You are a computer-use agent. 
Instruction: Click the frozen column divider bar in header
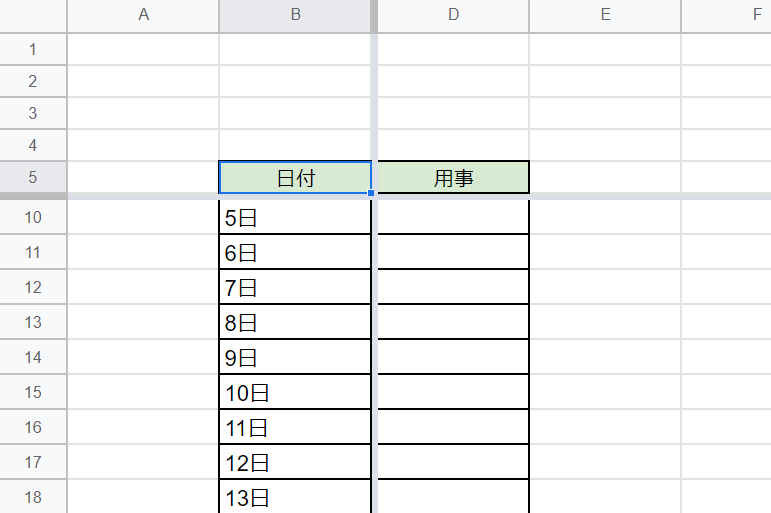point(374,16)
